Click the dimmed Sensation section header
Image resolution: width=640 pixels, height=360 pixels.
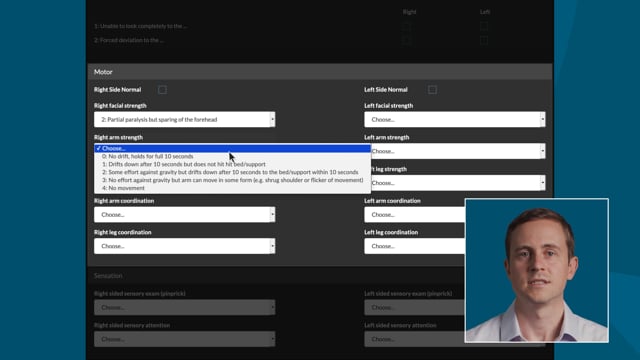tap(276, 276)
